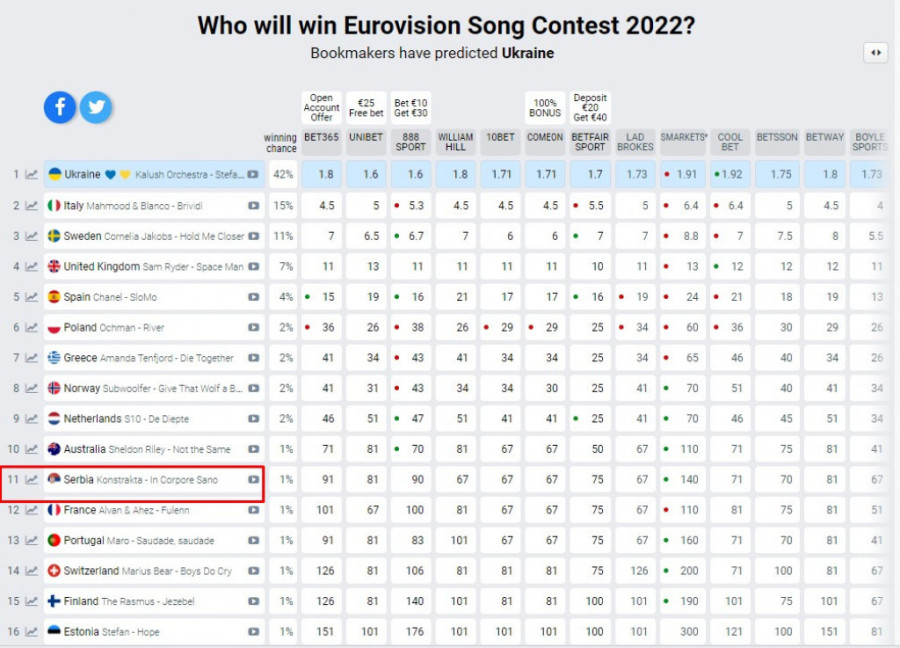Play Estonia's Stefan - Hope video

253,632
